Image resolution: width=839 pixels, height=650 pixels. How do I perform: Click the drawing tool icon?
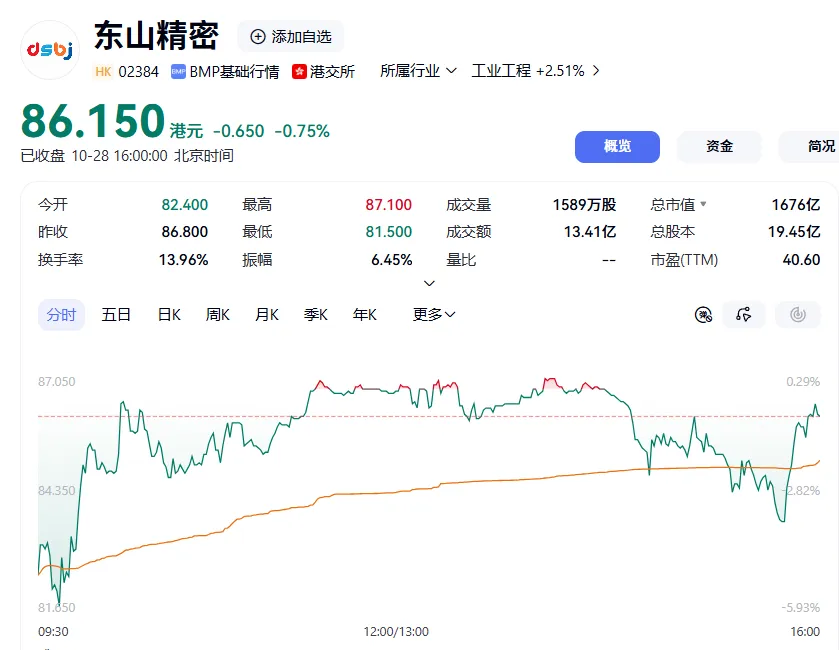click(x=744, y=315)
